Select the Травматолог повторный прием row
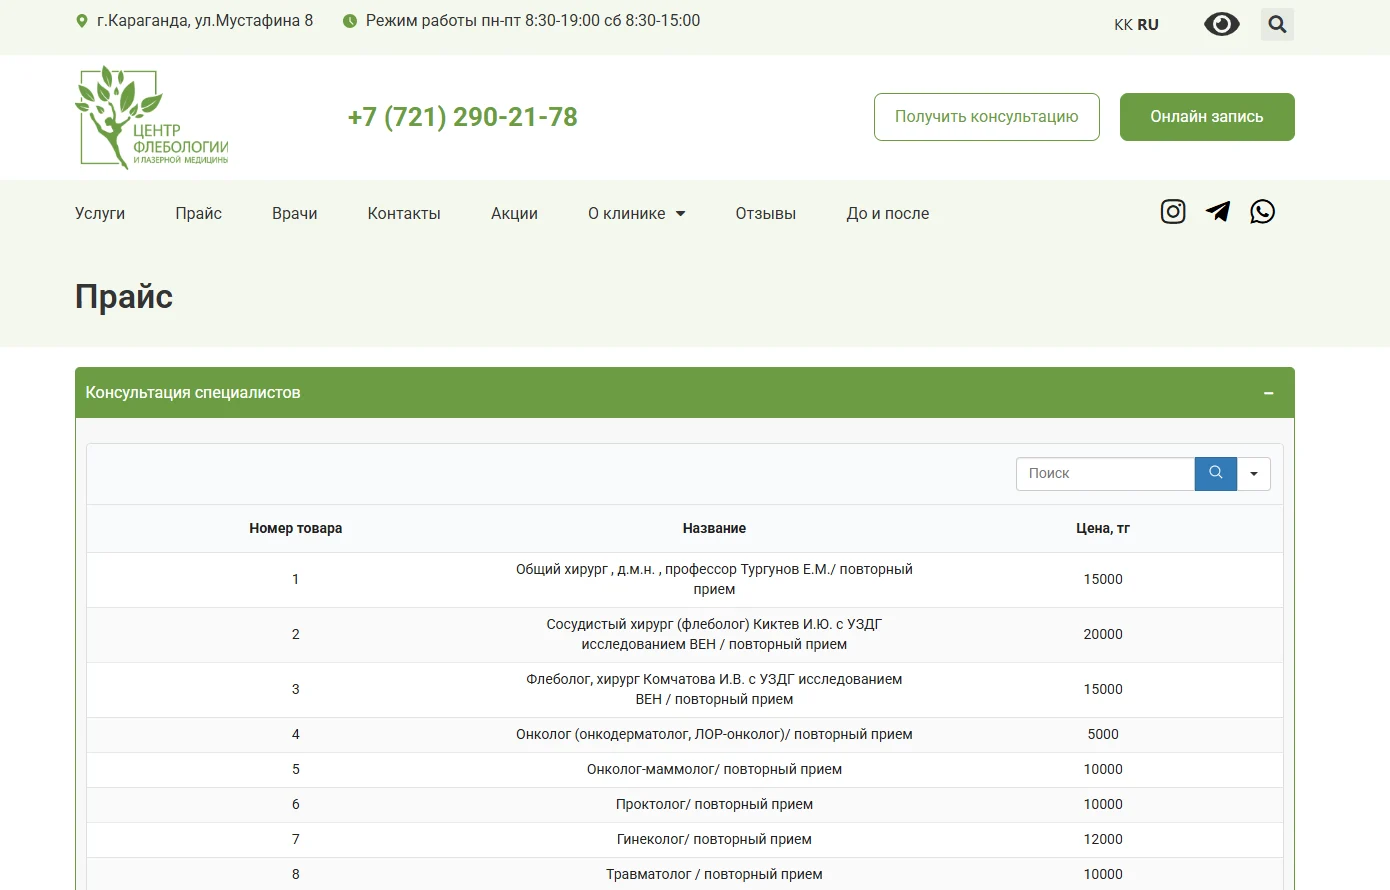The width and height of the screenshot is (1390, 890). point(685,874)
